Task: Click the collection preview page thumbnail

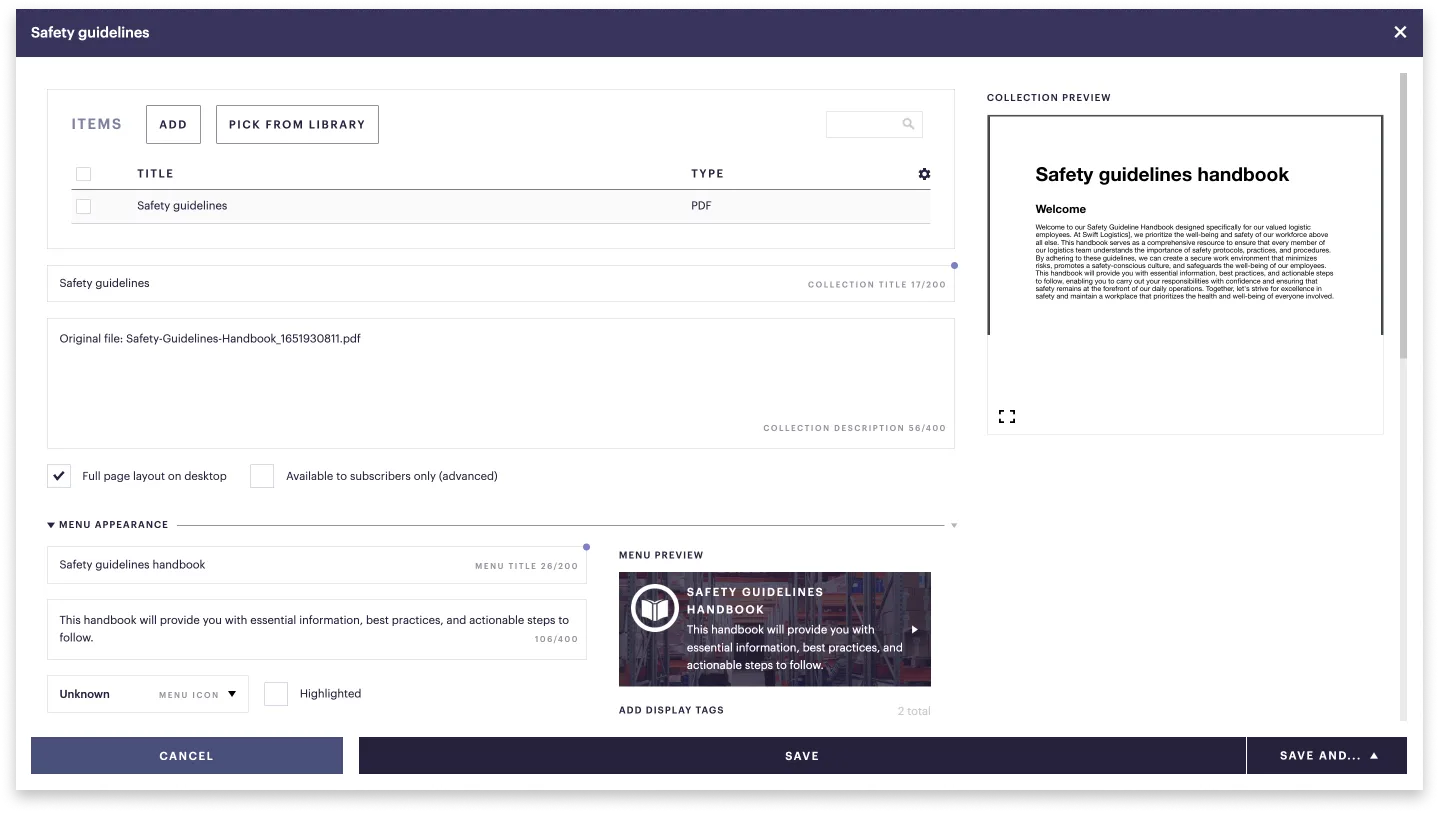Action: click(1185, 225)
